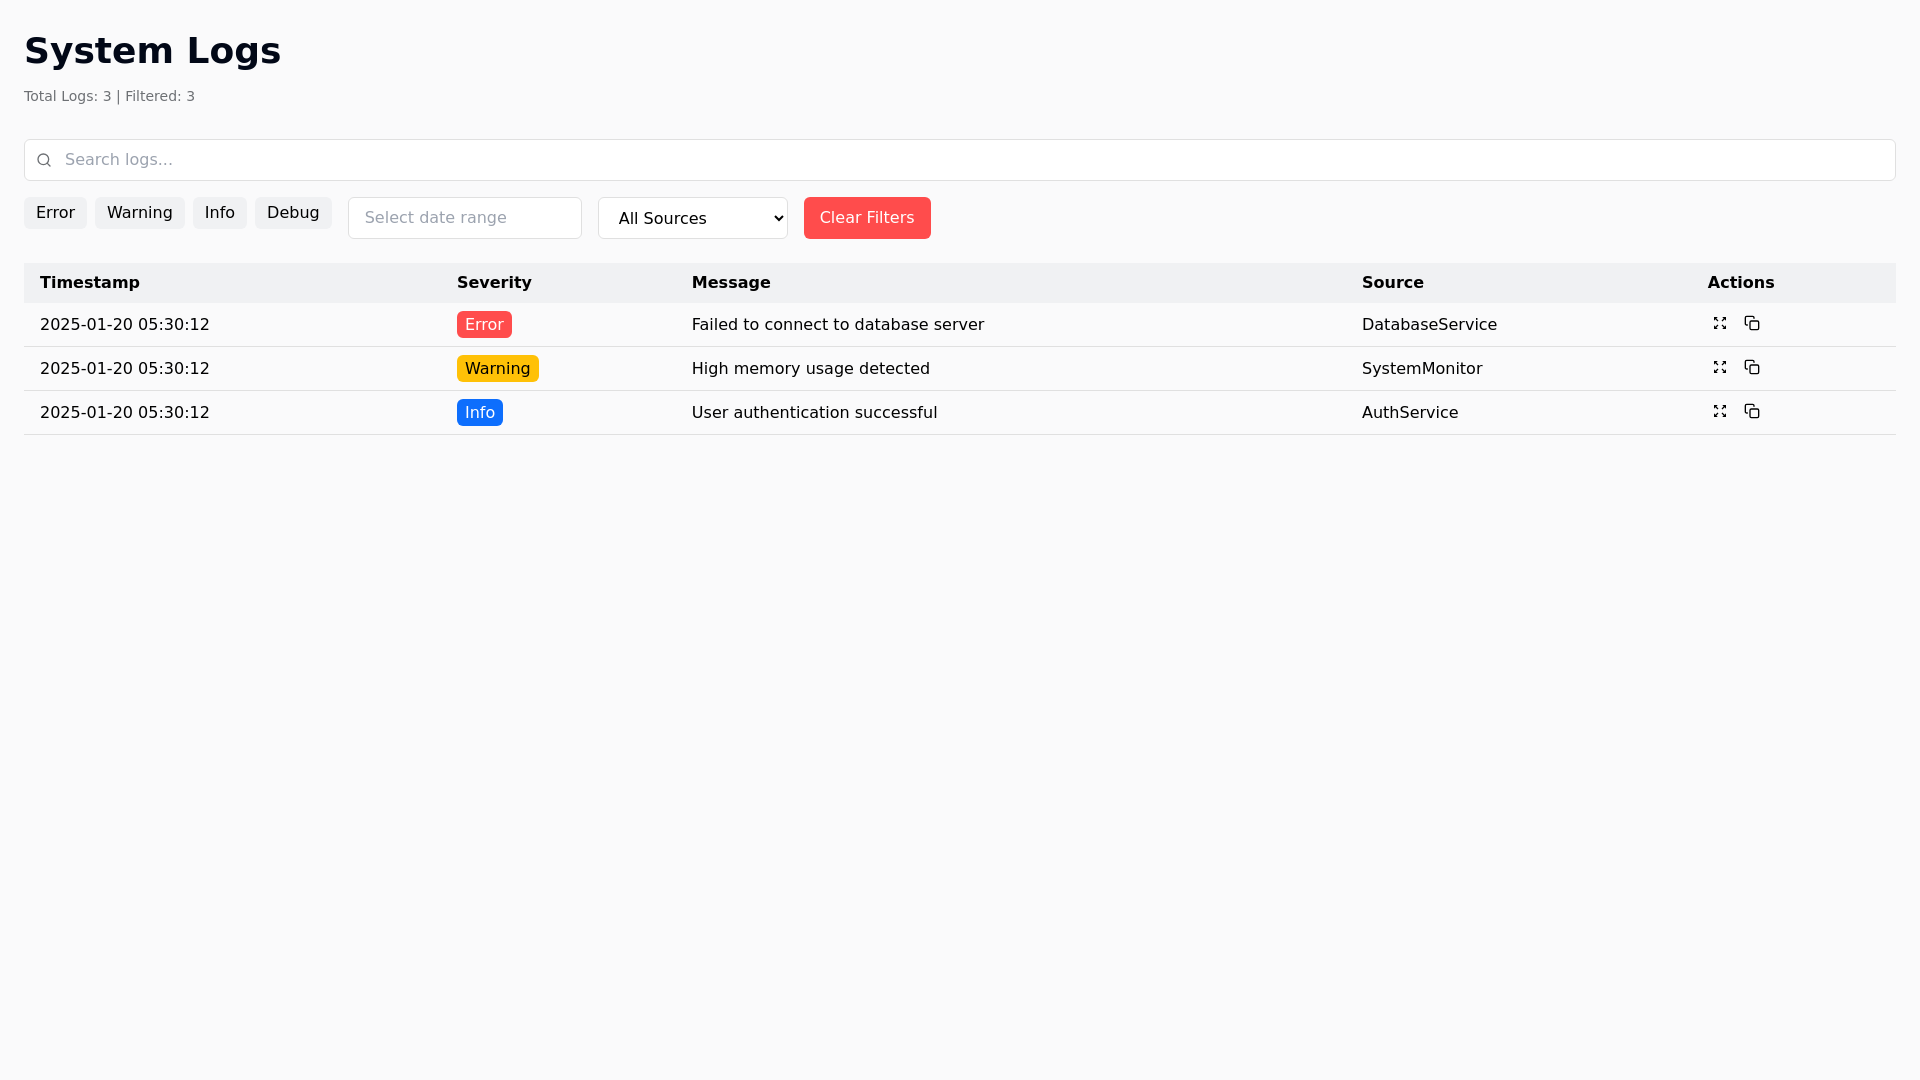Viewport: 1920px width, 1080px height.
Task: Click the timestamp in the Error row
Action: (x=125, y=325)
